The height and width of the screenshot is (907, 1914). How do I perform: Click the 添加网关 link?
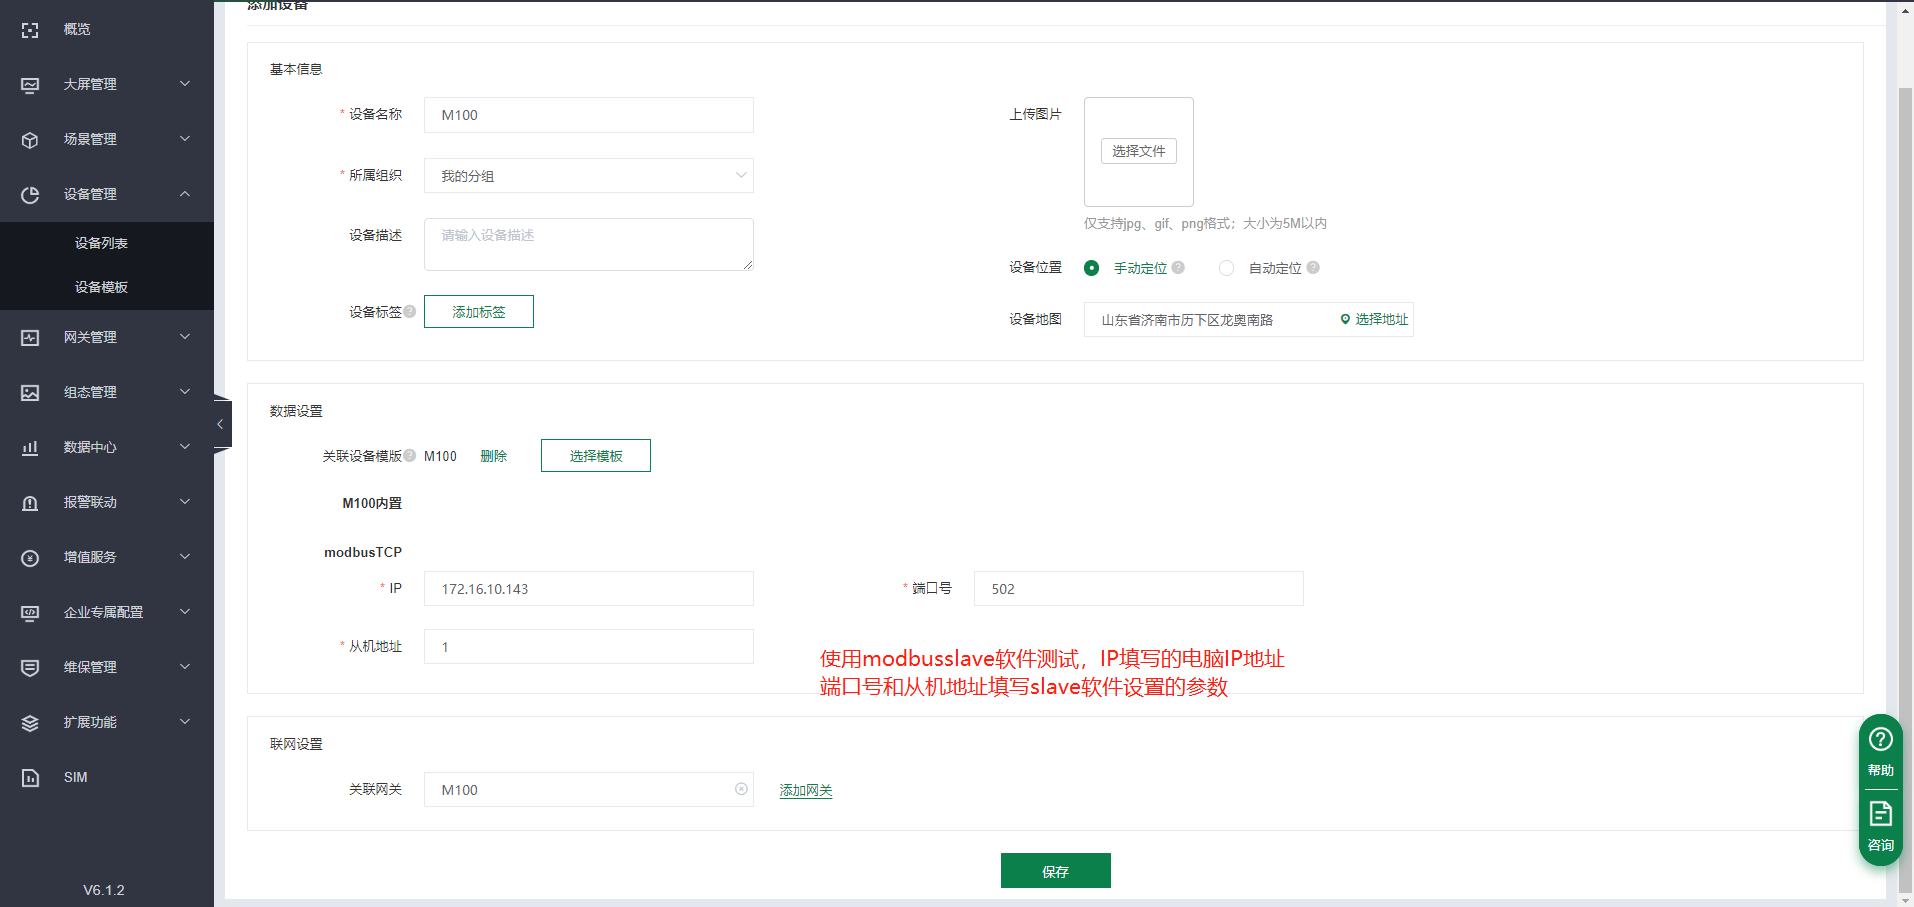pyautogui.click(x=805, y=790)
